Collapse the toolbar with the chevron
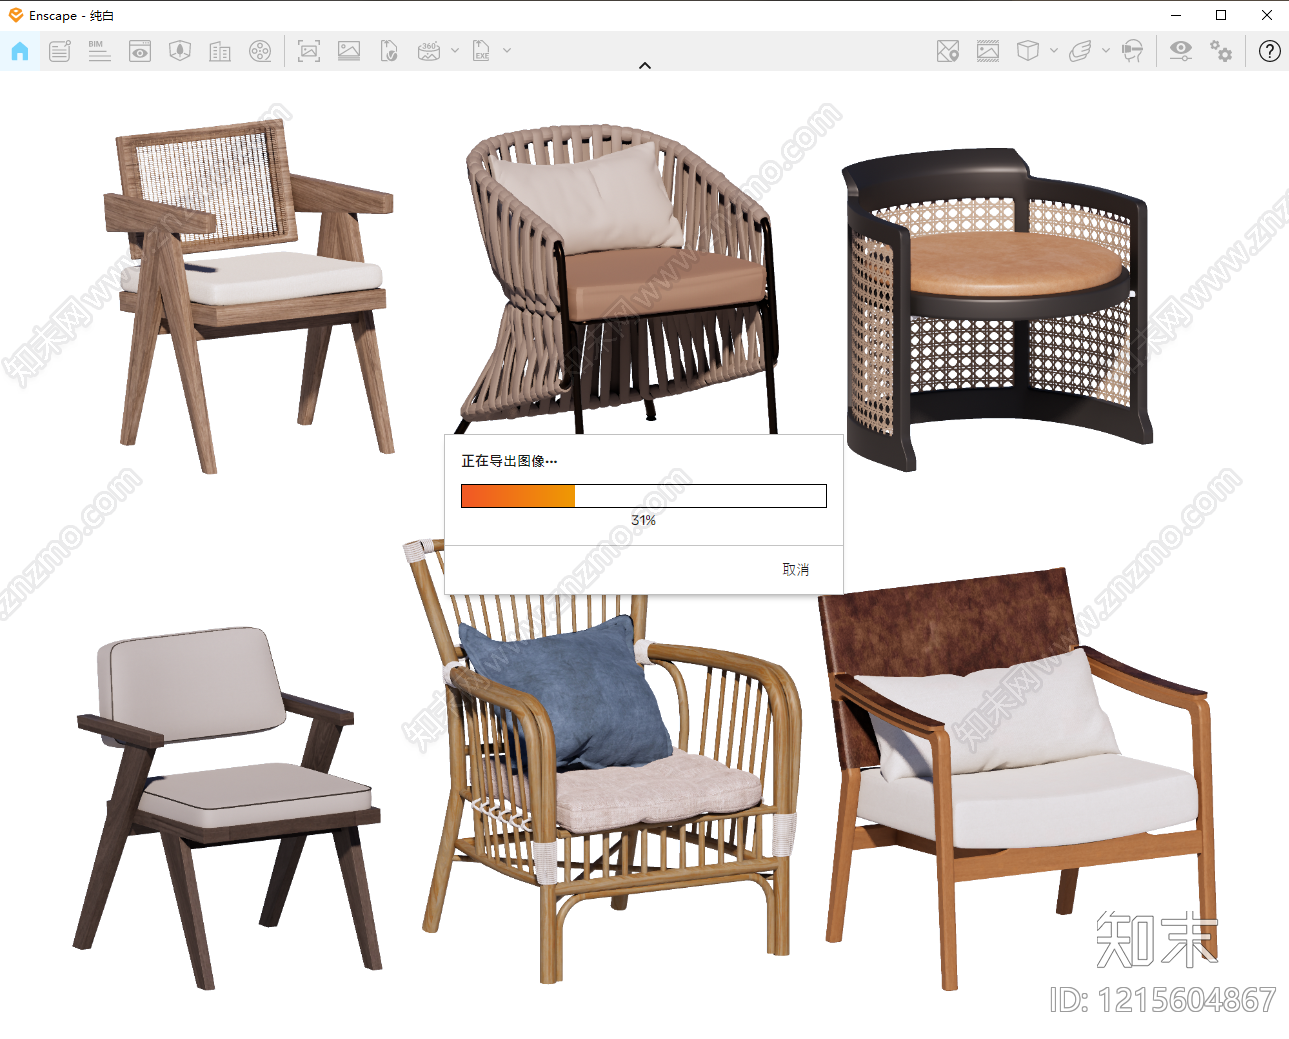Viewport: 1289px width, 1039px height. 645,65
